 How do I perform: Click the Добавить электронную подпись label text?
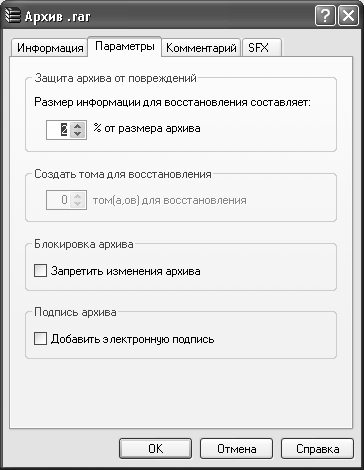133,339
